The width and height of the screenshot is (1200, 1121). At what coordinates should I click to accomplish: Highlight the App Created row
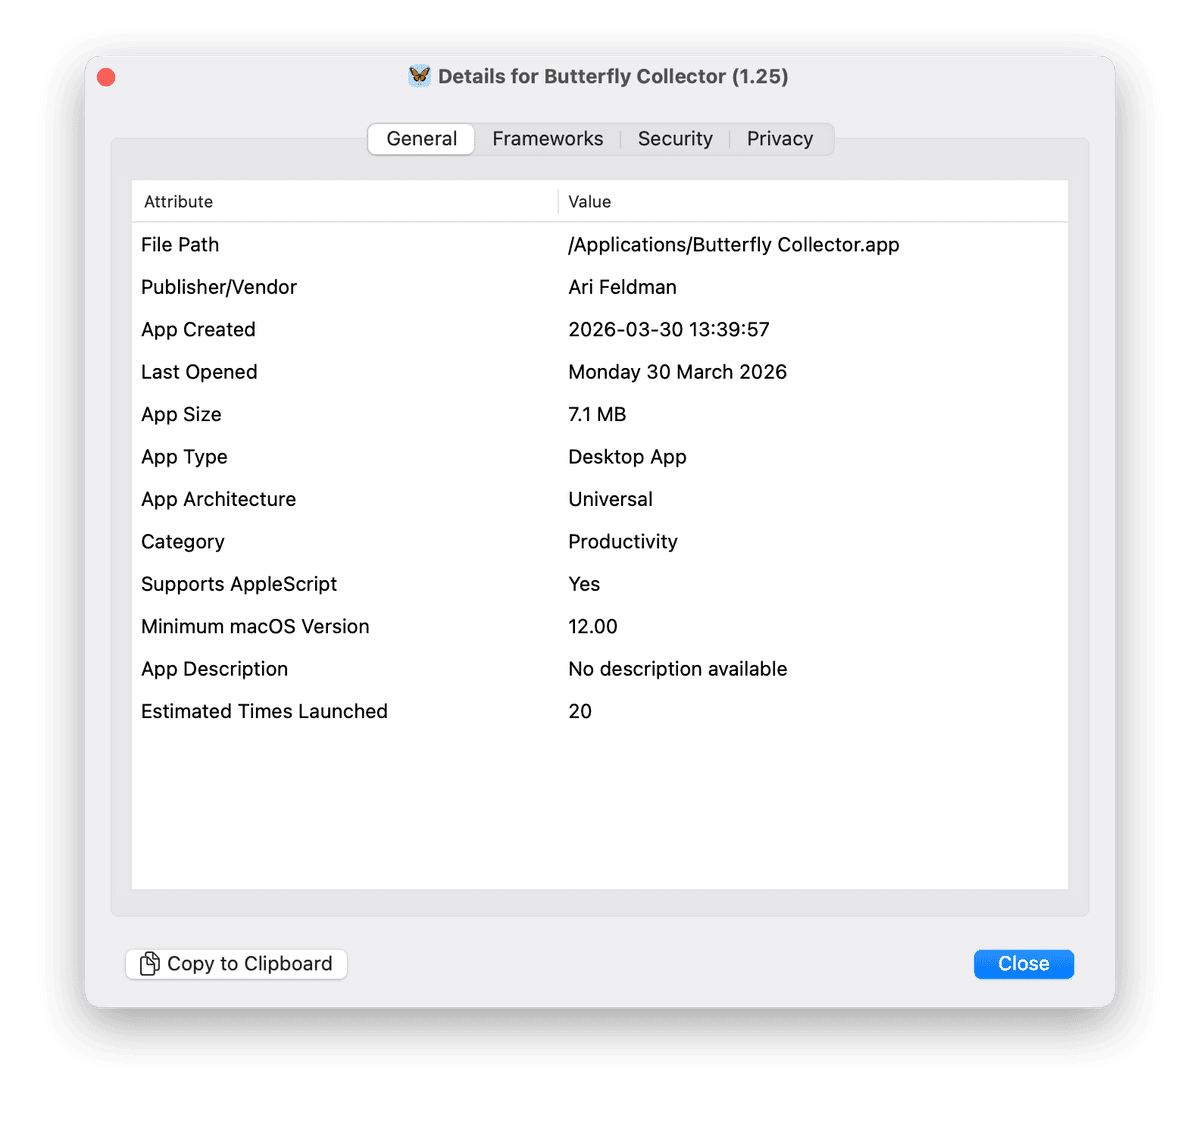coord(600,330)
